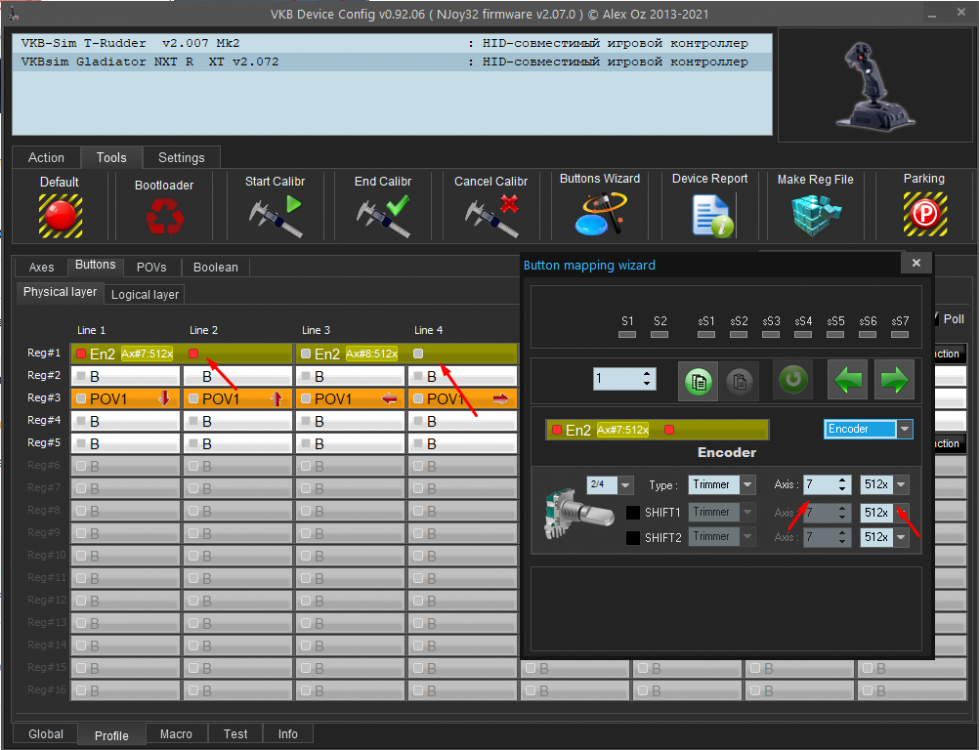979x750 pixels.
Task: Open the 512x axis resolution dropdown
Action: coord(899,484)
